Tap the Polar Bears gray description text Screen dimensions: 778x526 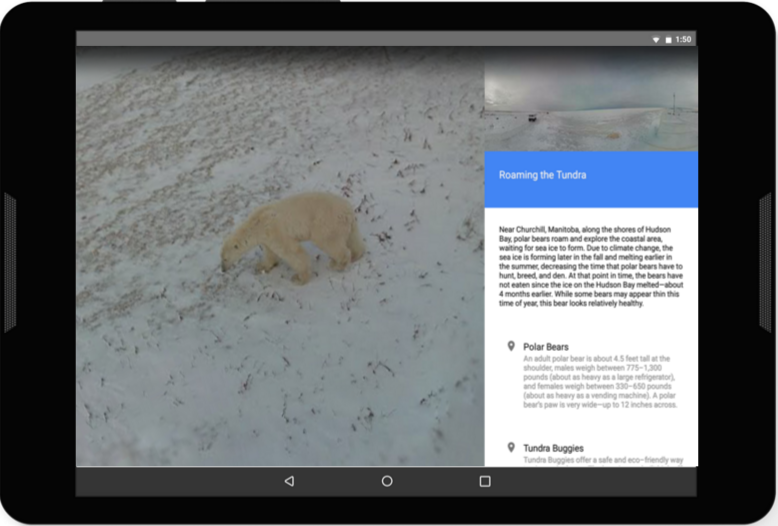click(x=599, y=381)
